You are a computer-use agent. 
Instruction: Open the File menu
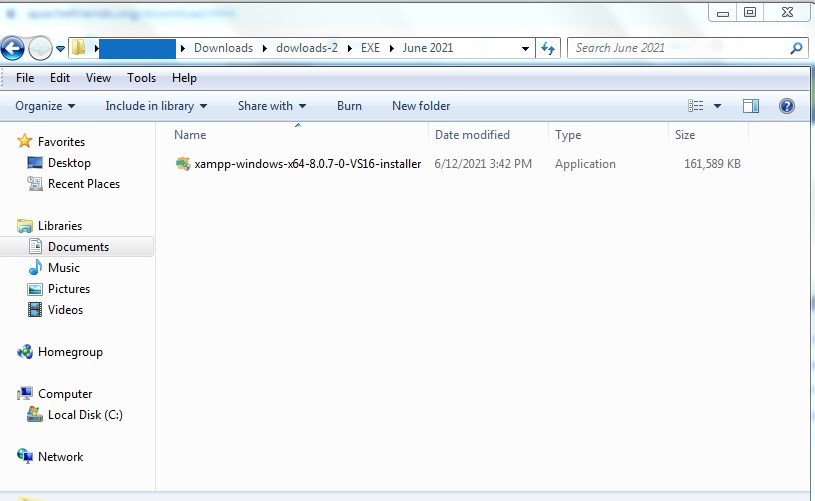point(25,78)
